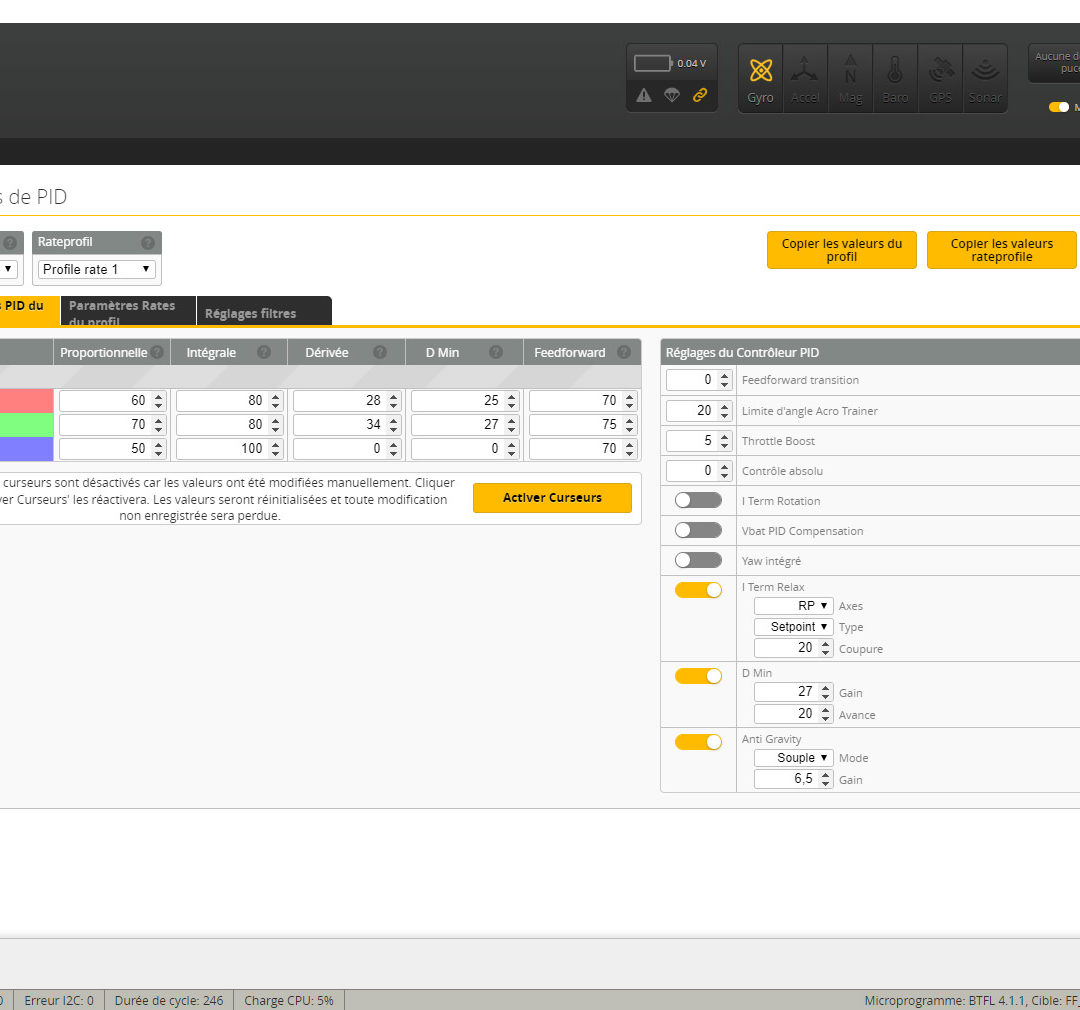
Task: Open the Setpoint Type dropdown
Action: click(793, 626)
